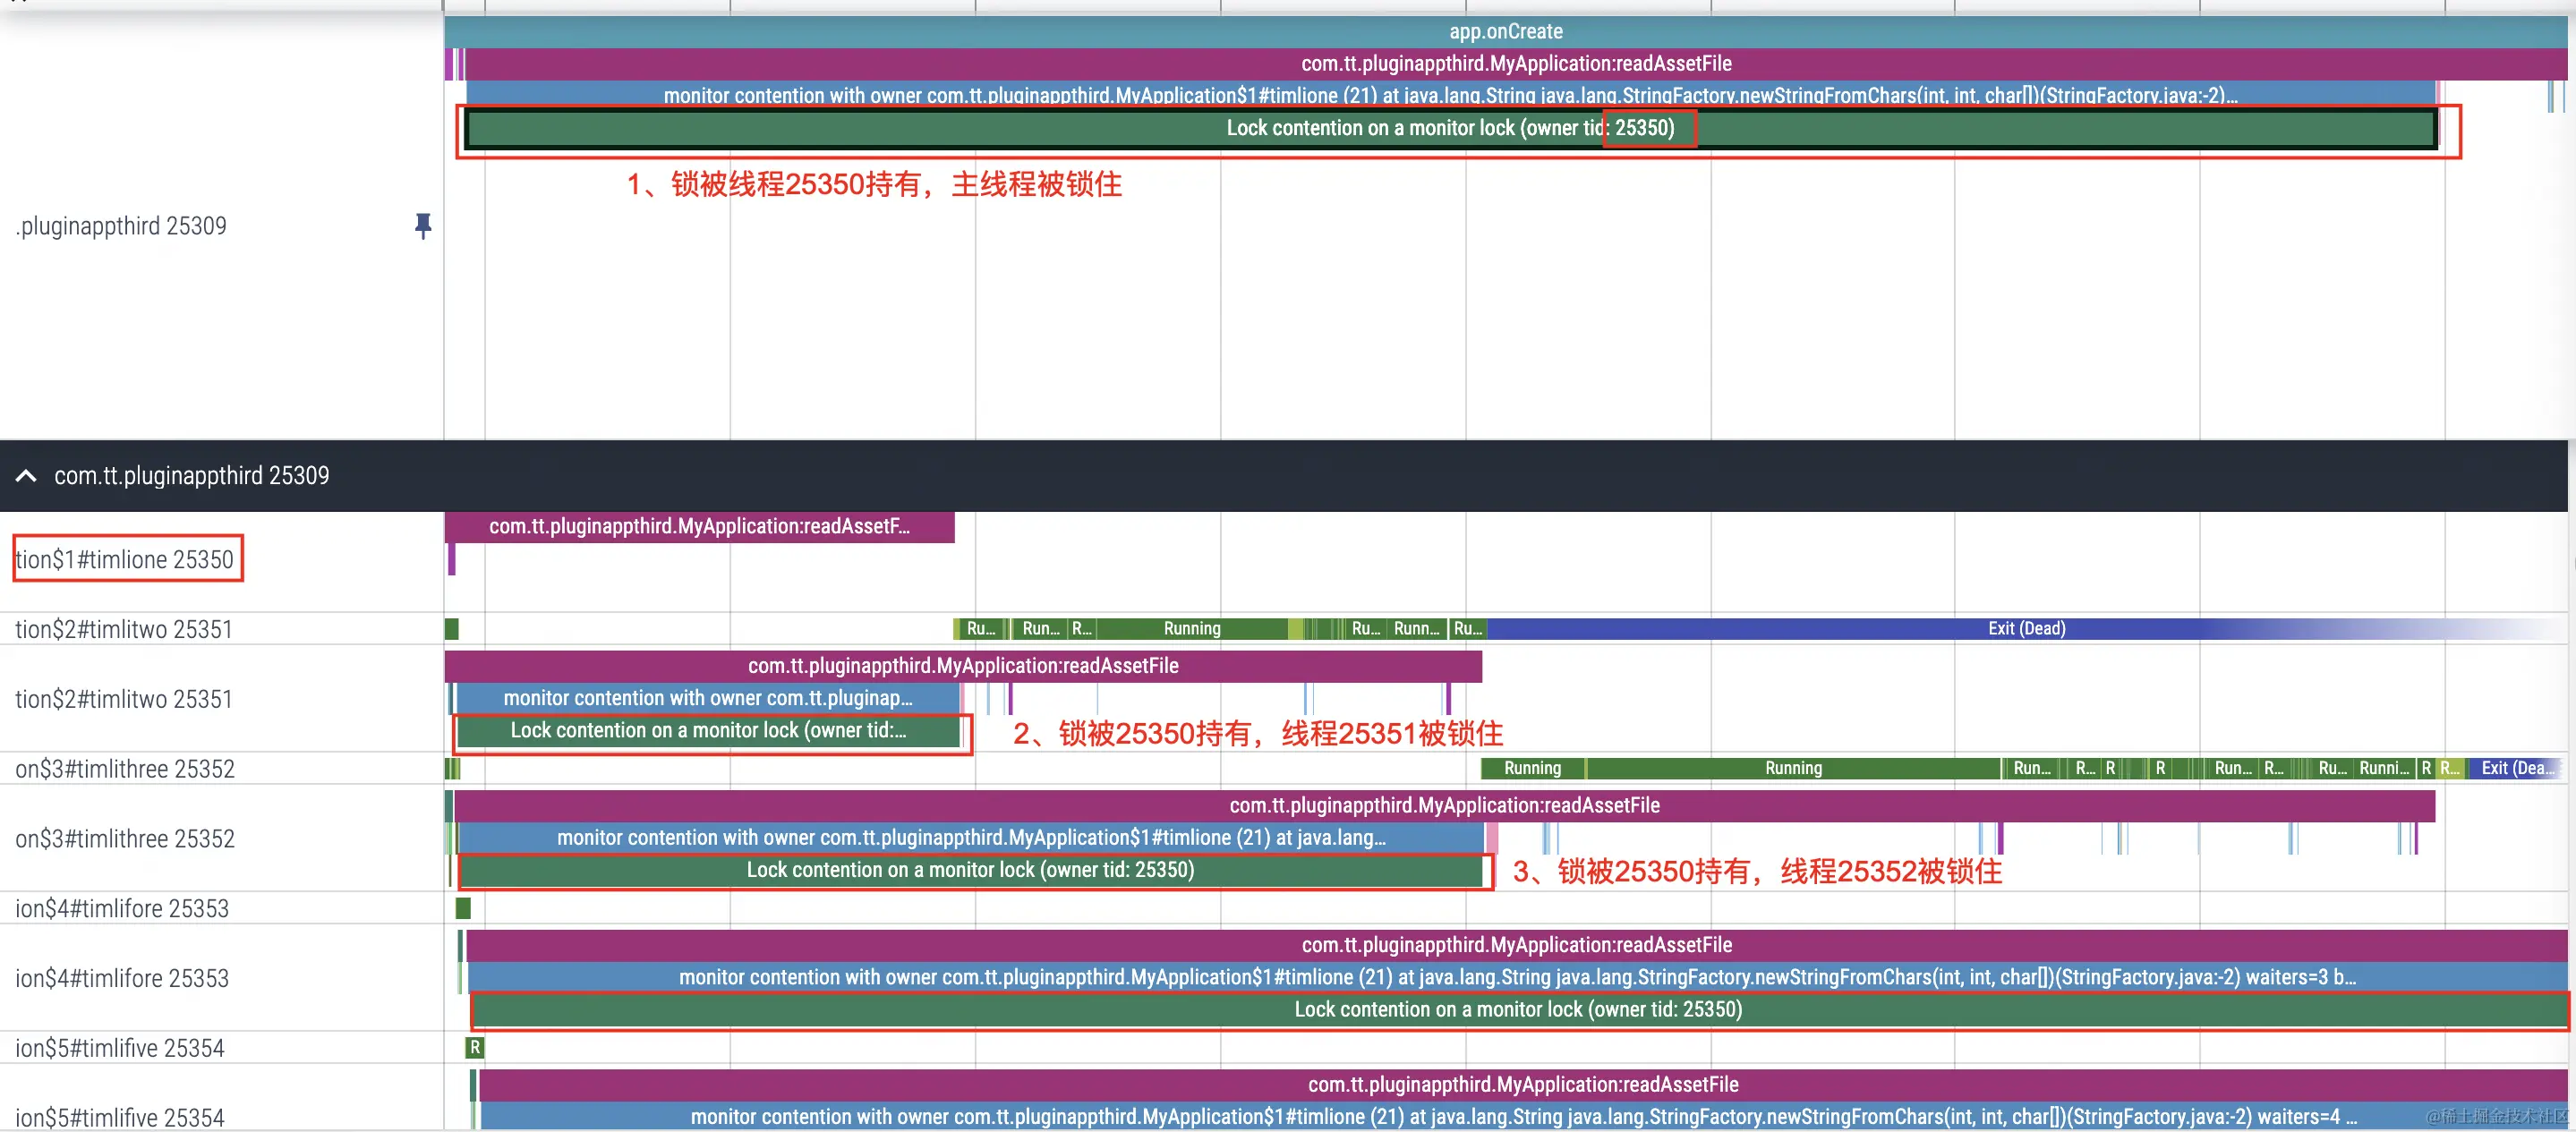This screenshot has height=1132, width=2576.
Task: Pin the .pluginappthird 25309 track
Action: pyautogui.click(x=423, y=226)
